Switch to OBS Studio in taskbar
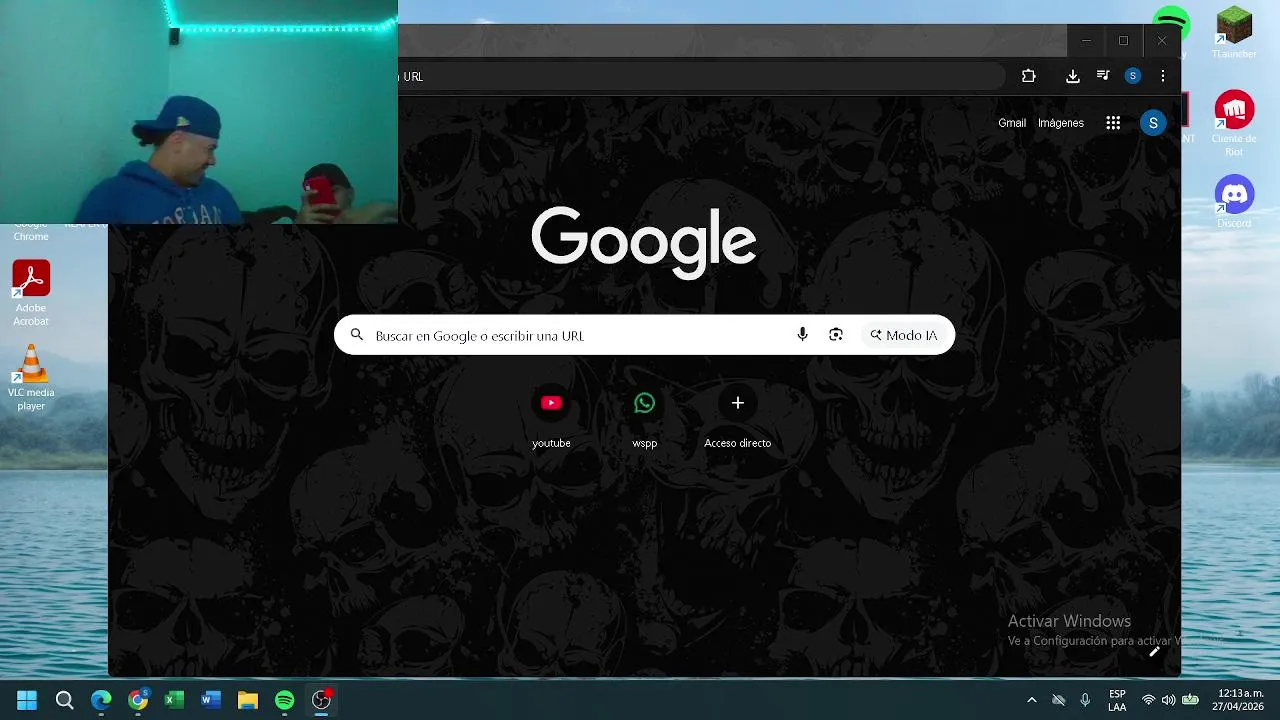1280x720 pixels. (321, 700)
